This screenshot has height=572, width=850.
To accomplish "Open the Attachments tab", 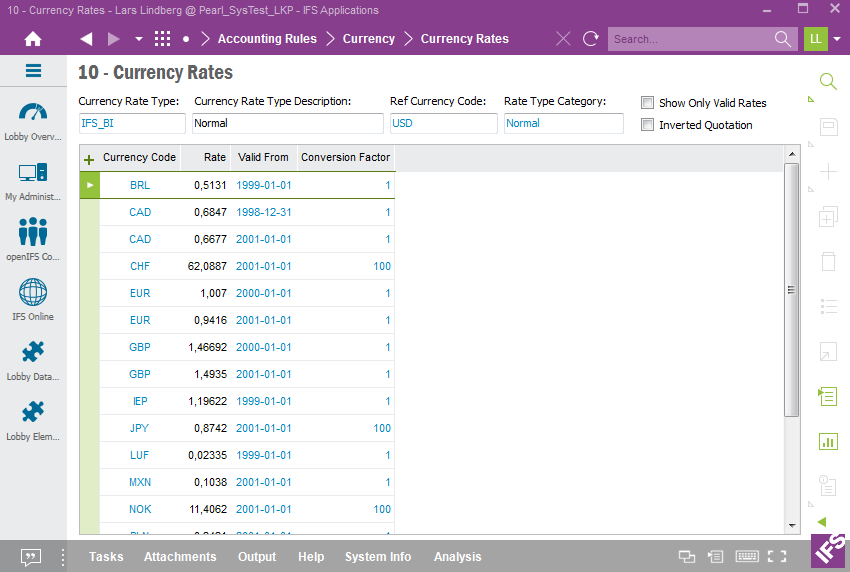I will click(x=180, y=557).
